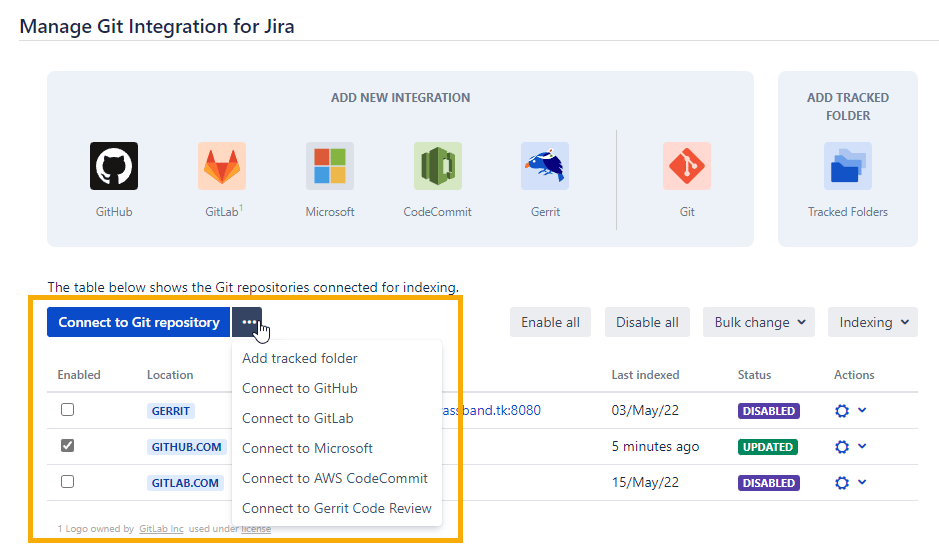Click the AWS CodeCommit integration icon

click(437, 166)
